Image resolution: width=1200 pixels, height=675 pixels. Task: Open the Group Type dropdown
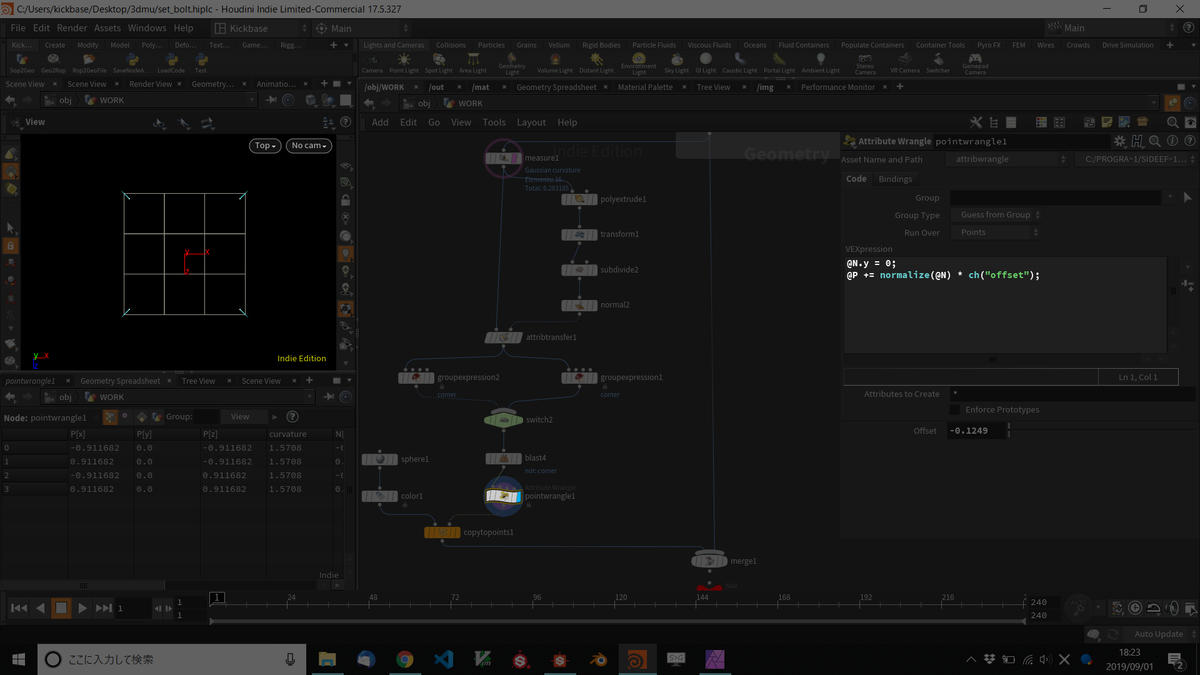[x=998, y=215]
